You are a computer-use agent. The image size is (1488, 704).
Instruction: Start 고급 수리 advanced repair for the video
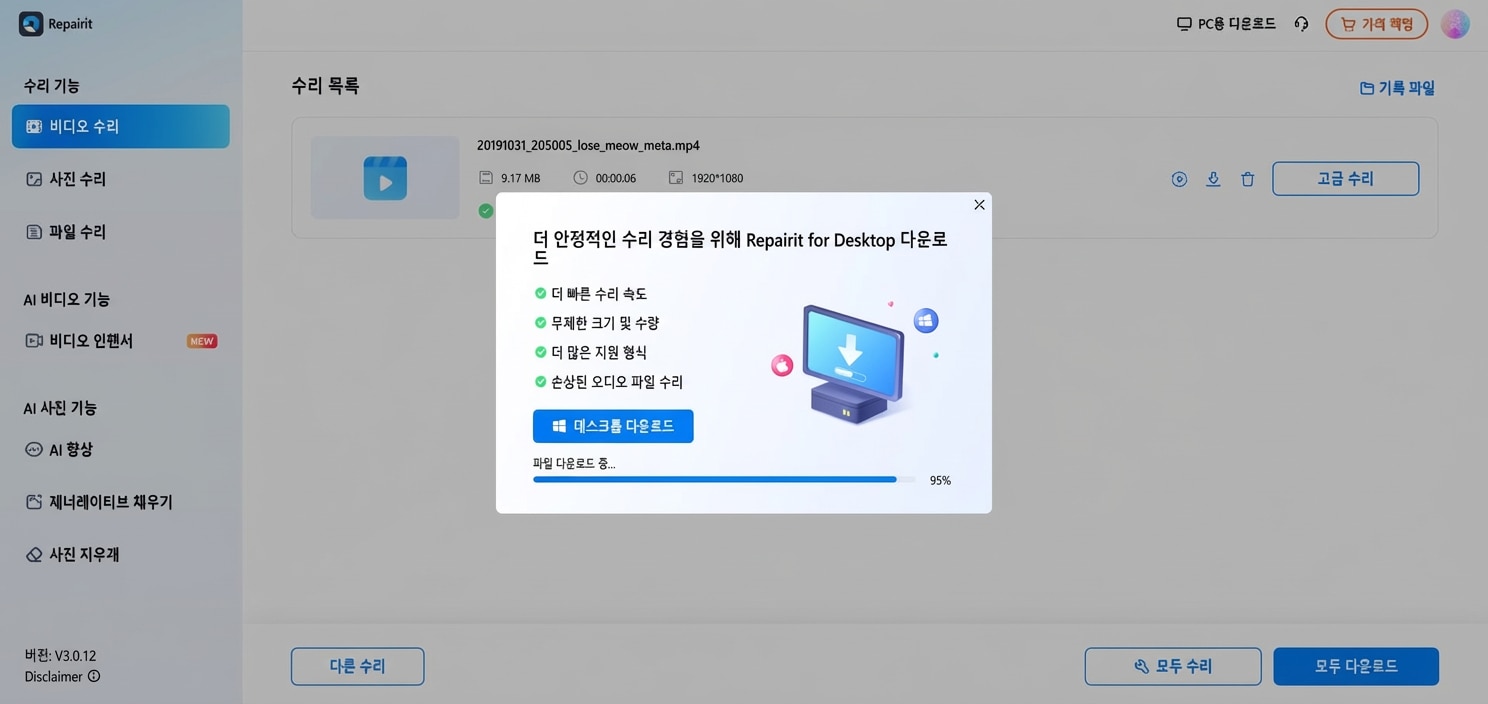point(1345,178)
